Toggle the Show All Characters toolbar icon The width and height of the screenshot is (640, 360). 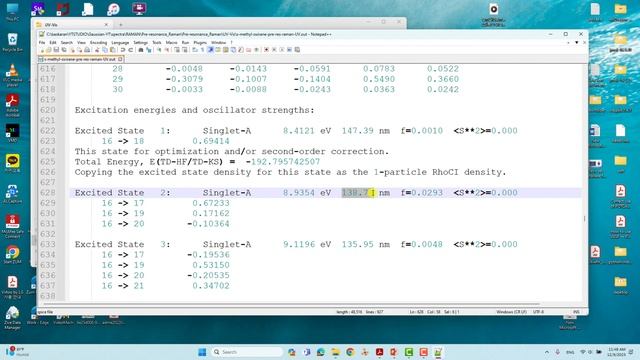click(202, 50)
